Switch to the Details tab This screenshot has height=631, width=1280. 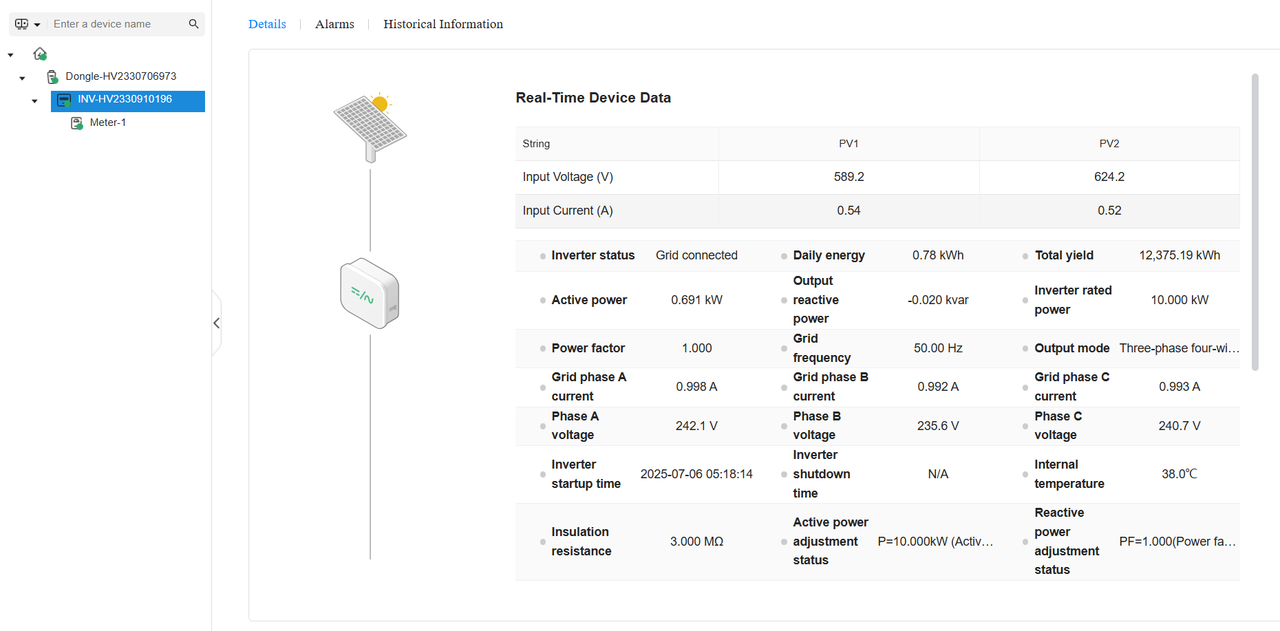pos(267,24)
